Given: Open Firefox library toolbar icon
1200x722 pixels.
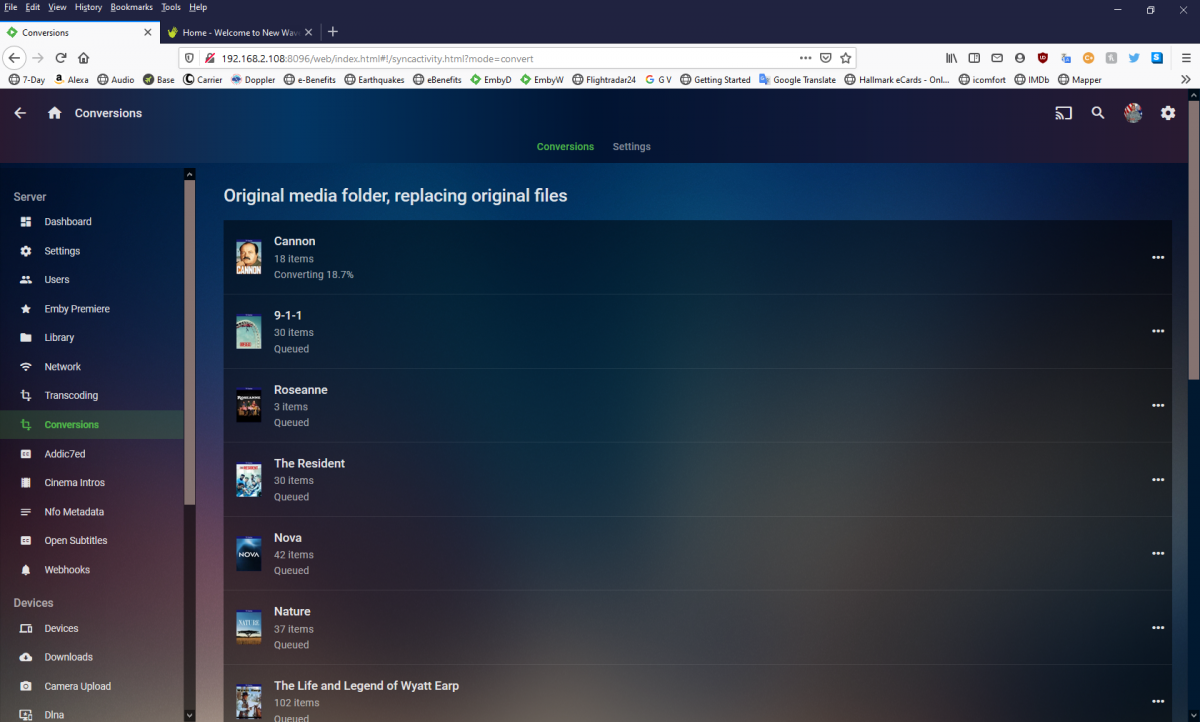Looking at the screenshot, I should [952, 58].
